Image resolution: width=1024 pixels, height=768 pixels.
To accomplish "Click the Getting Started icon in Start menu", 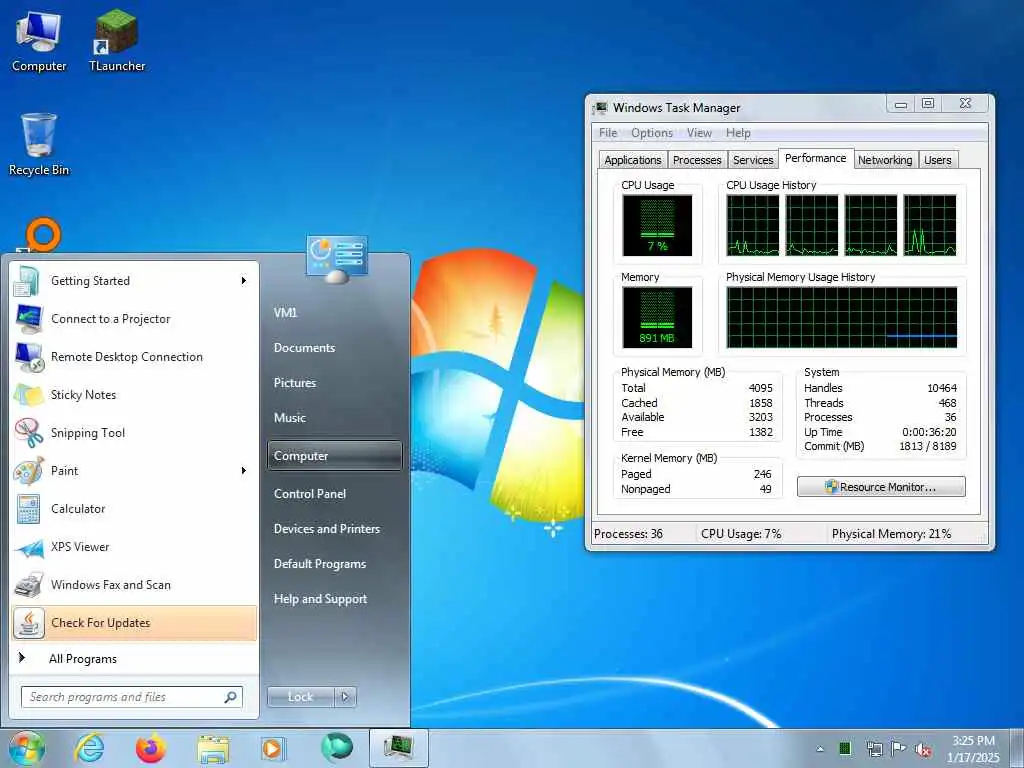I will point(27,281).
